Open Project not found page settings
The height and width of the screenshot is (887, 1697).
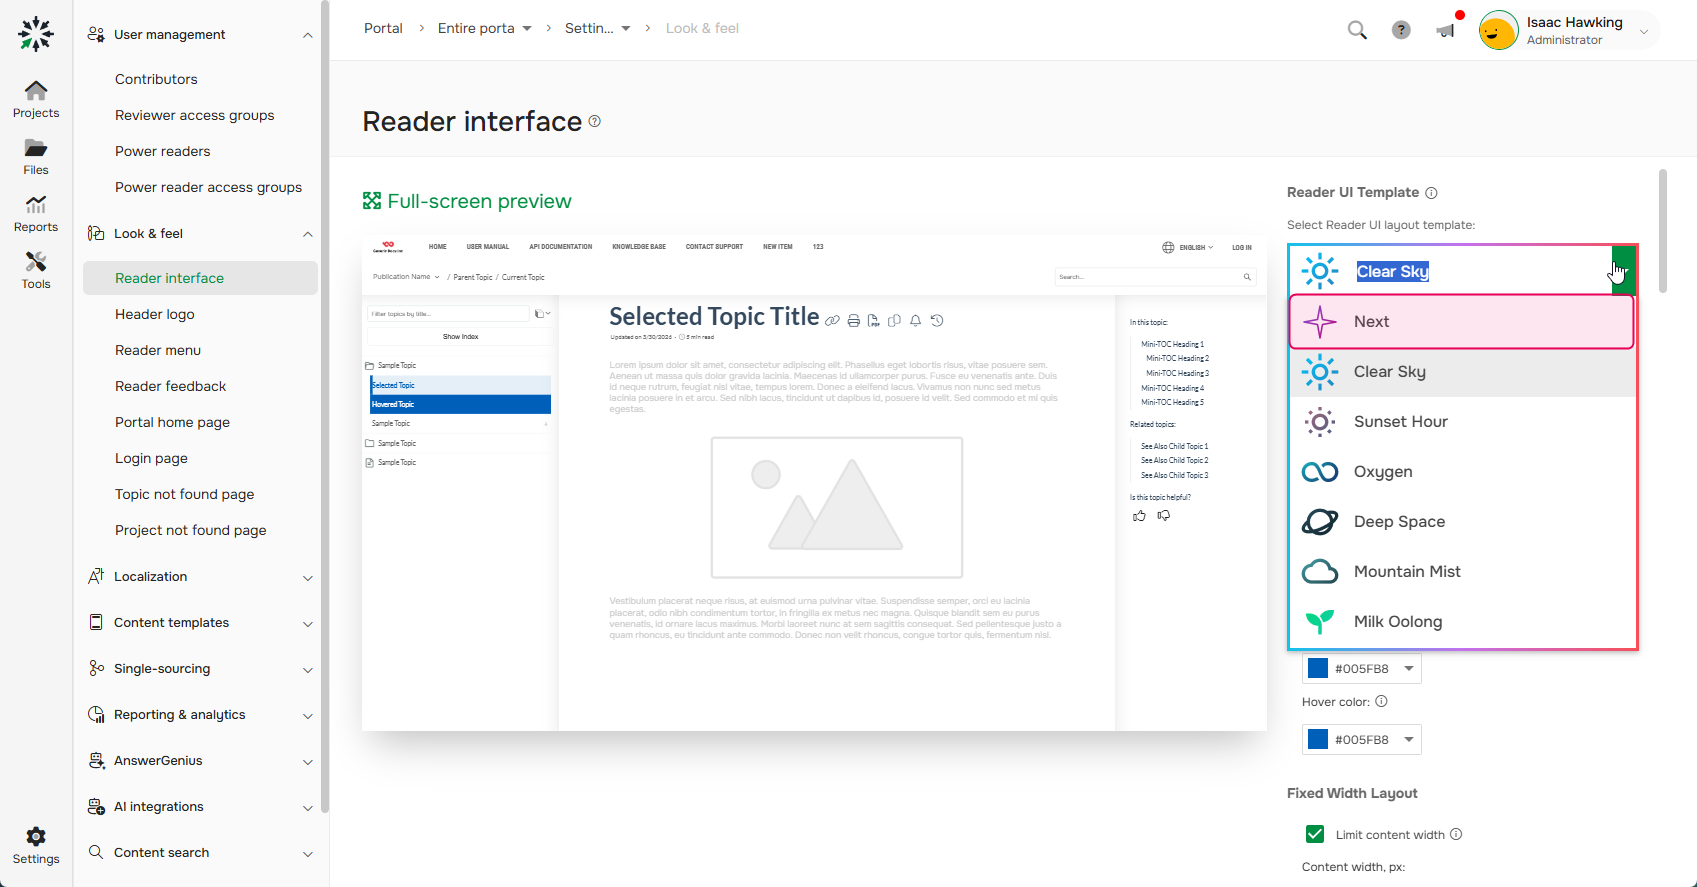191,530
